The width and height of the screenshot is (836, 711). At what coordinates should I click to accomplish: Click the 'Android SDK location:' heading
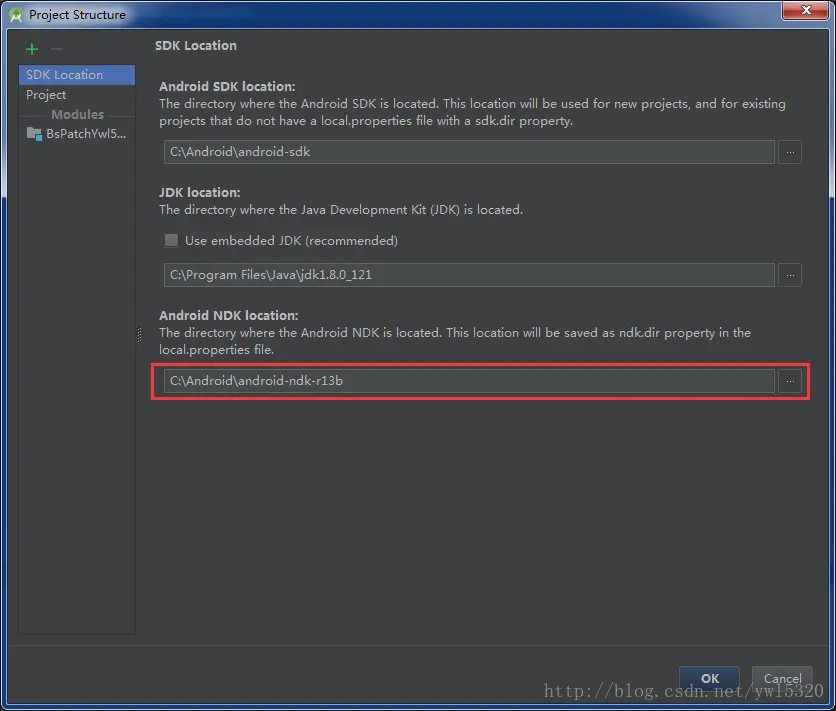[x=227, y=86]
